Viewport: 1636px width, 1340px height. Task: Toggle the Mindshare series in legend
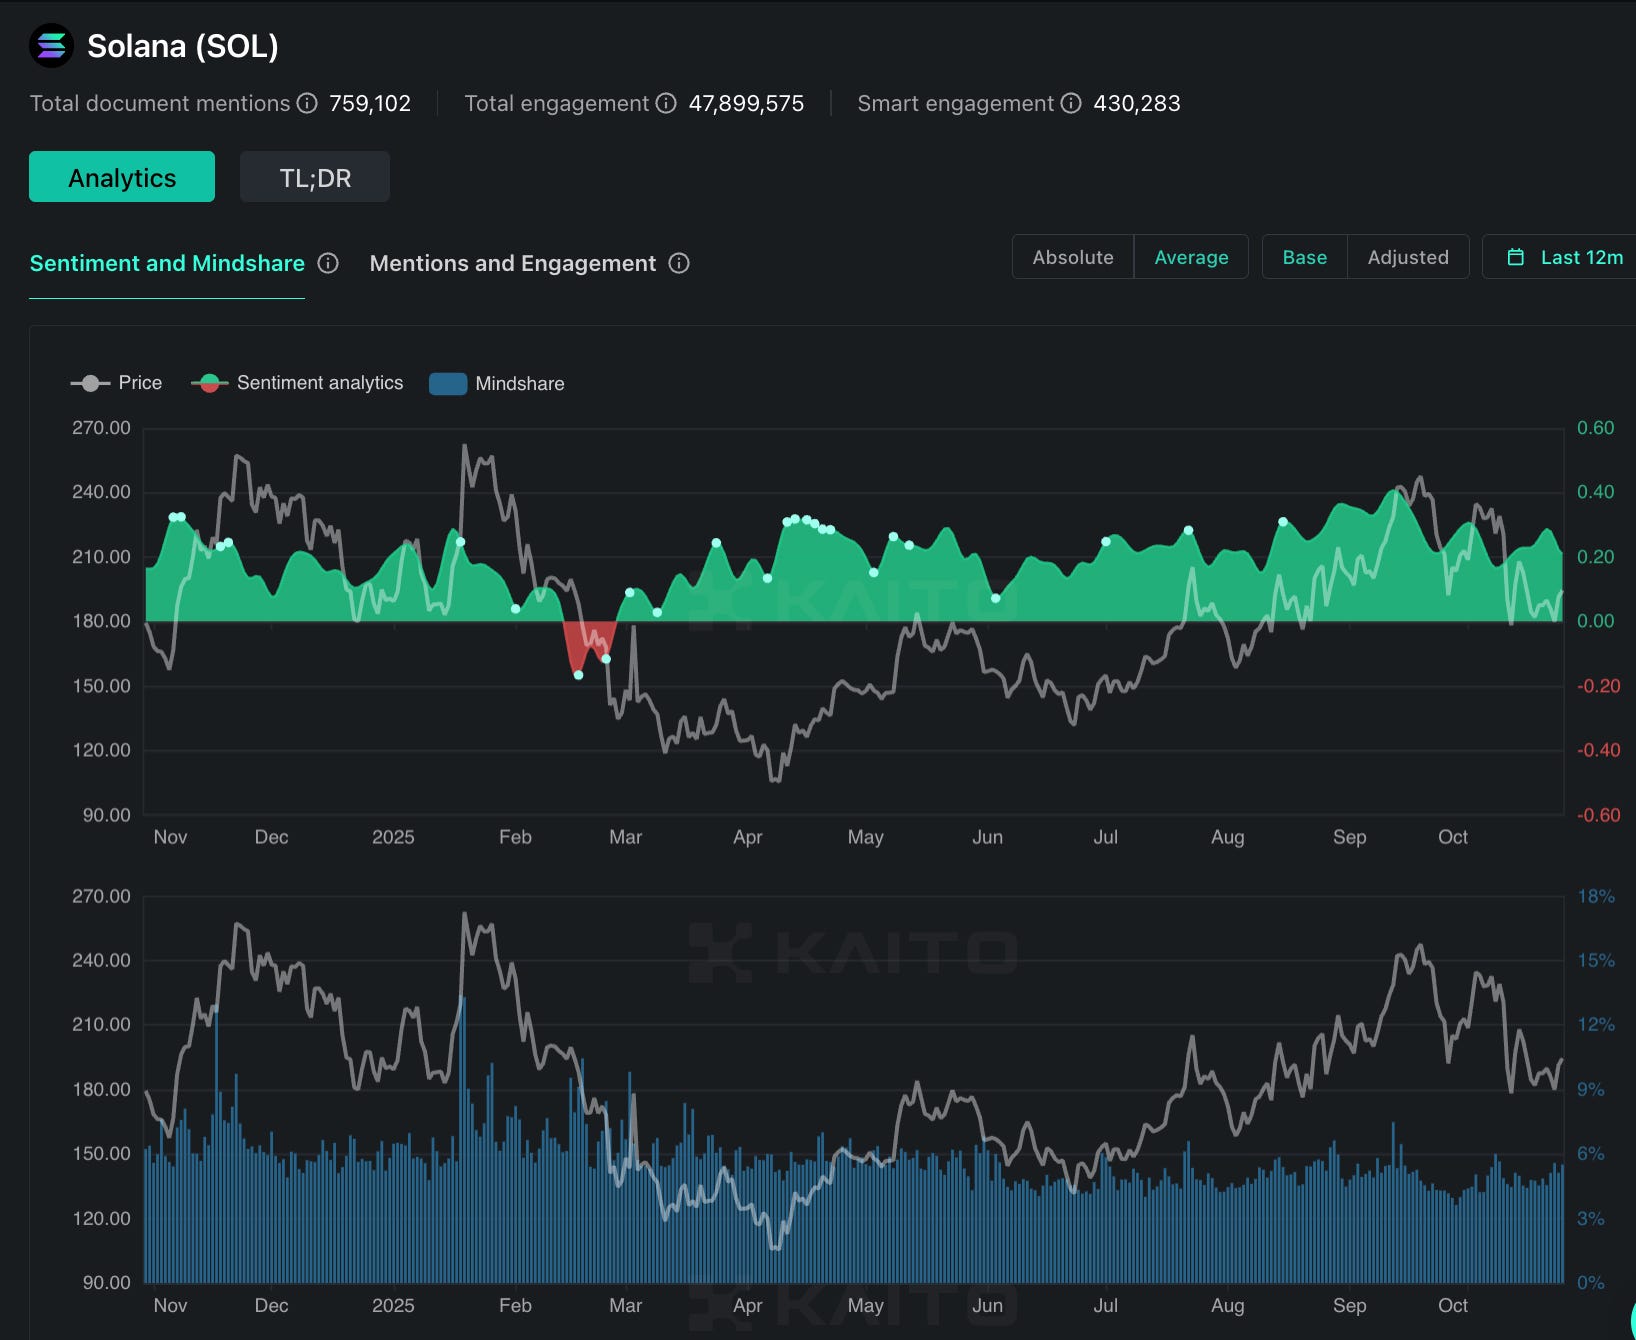pyautogui.click(x=497, y=383)
